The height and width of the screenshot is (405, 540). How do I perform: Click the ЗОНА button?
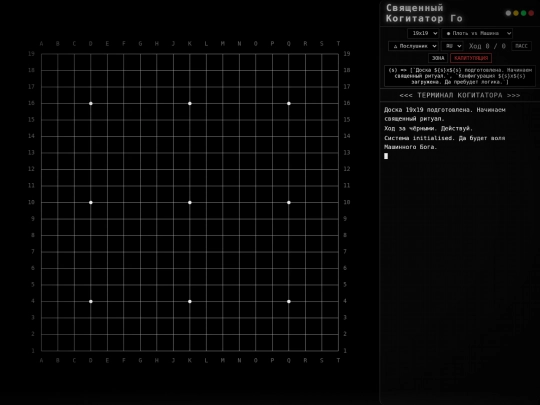tap(438, 58)
